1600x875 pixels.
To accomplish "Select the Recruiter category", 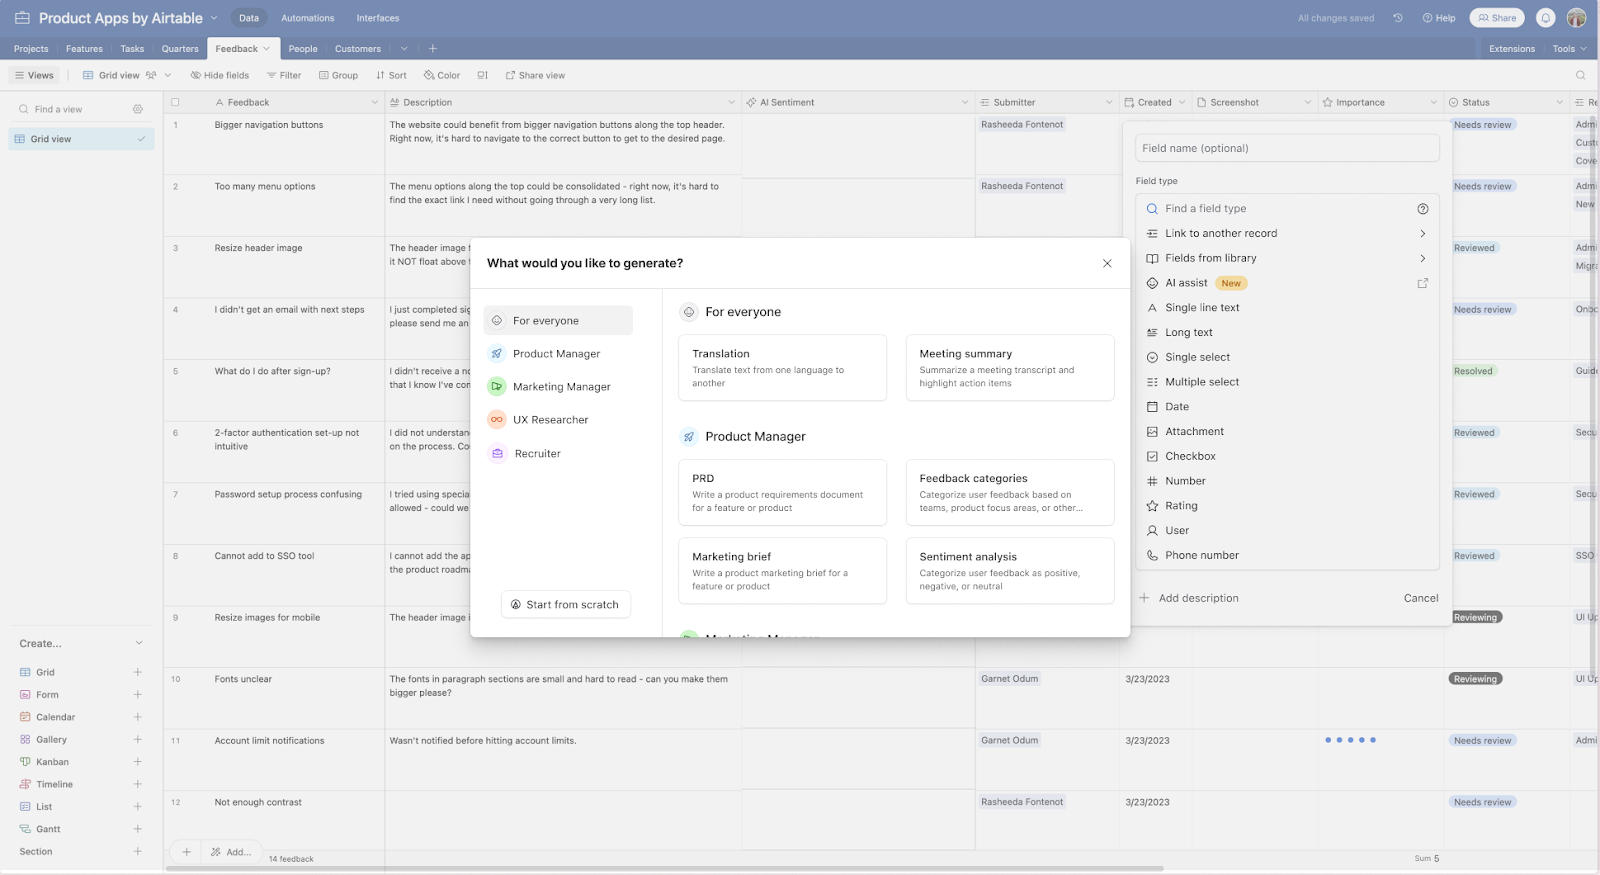I will click(x=558, y=454).
